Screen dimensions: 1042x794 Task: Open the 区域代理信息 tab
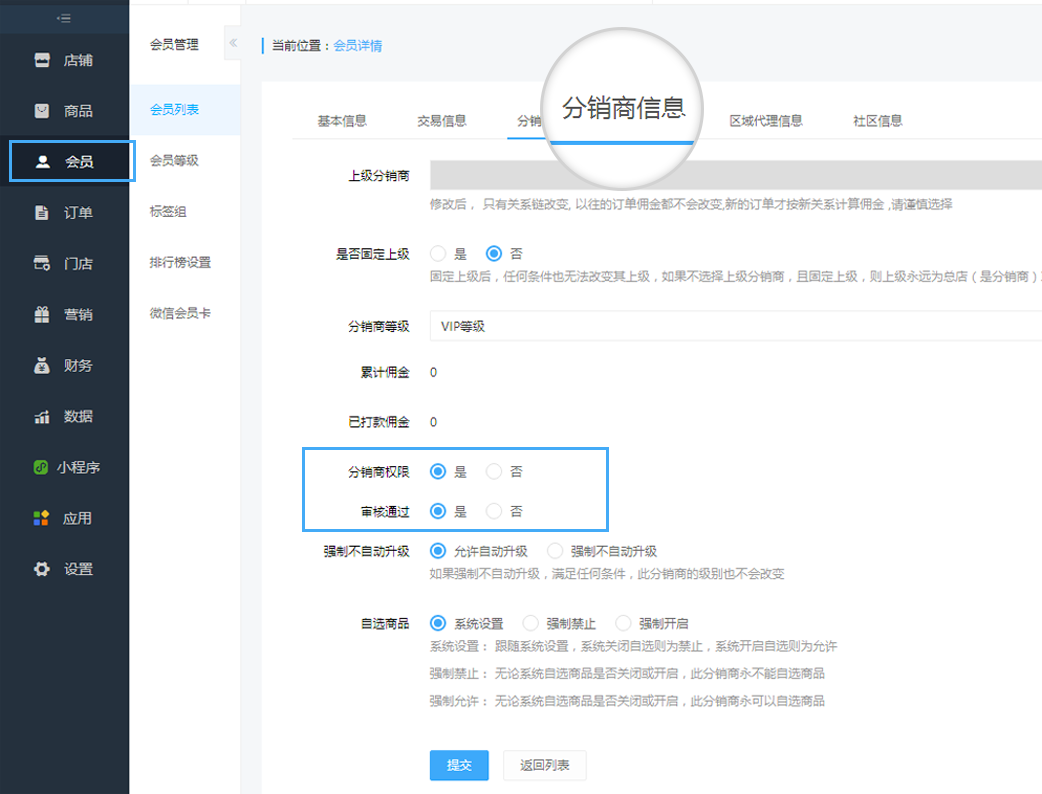pos(765,121)
